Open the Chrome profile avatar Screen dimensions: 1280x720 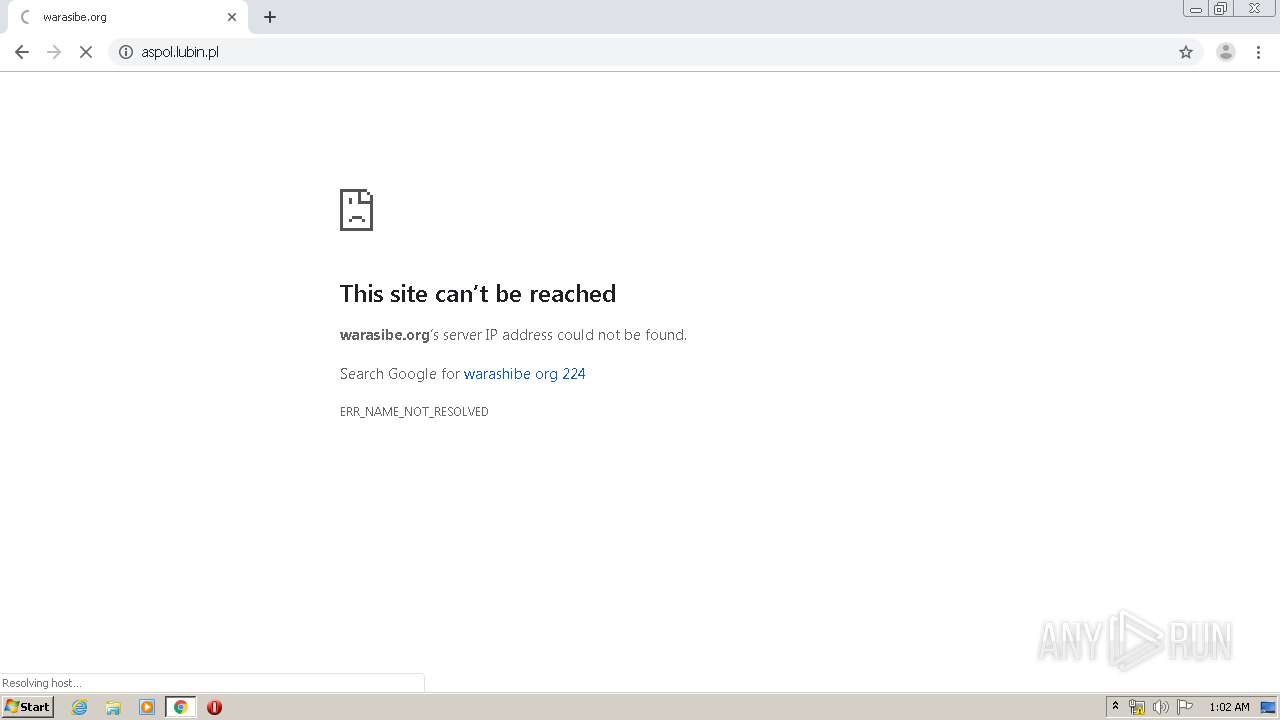(1225, 52)
